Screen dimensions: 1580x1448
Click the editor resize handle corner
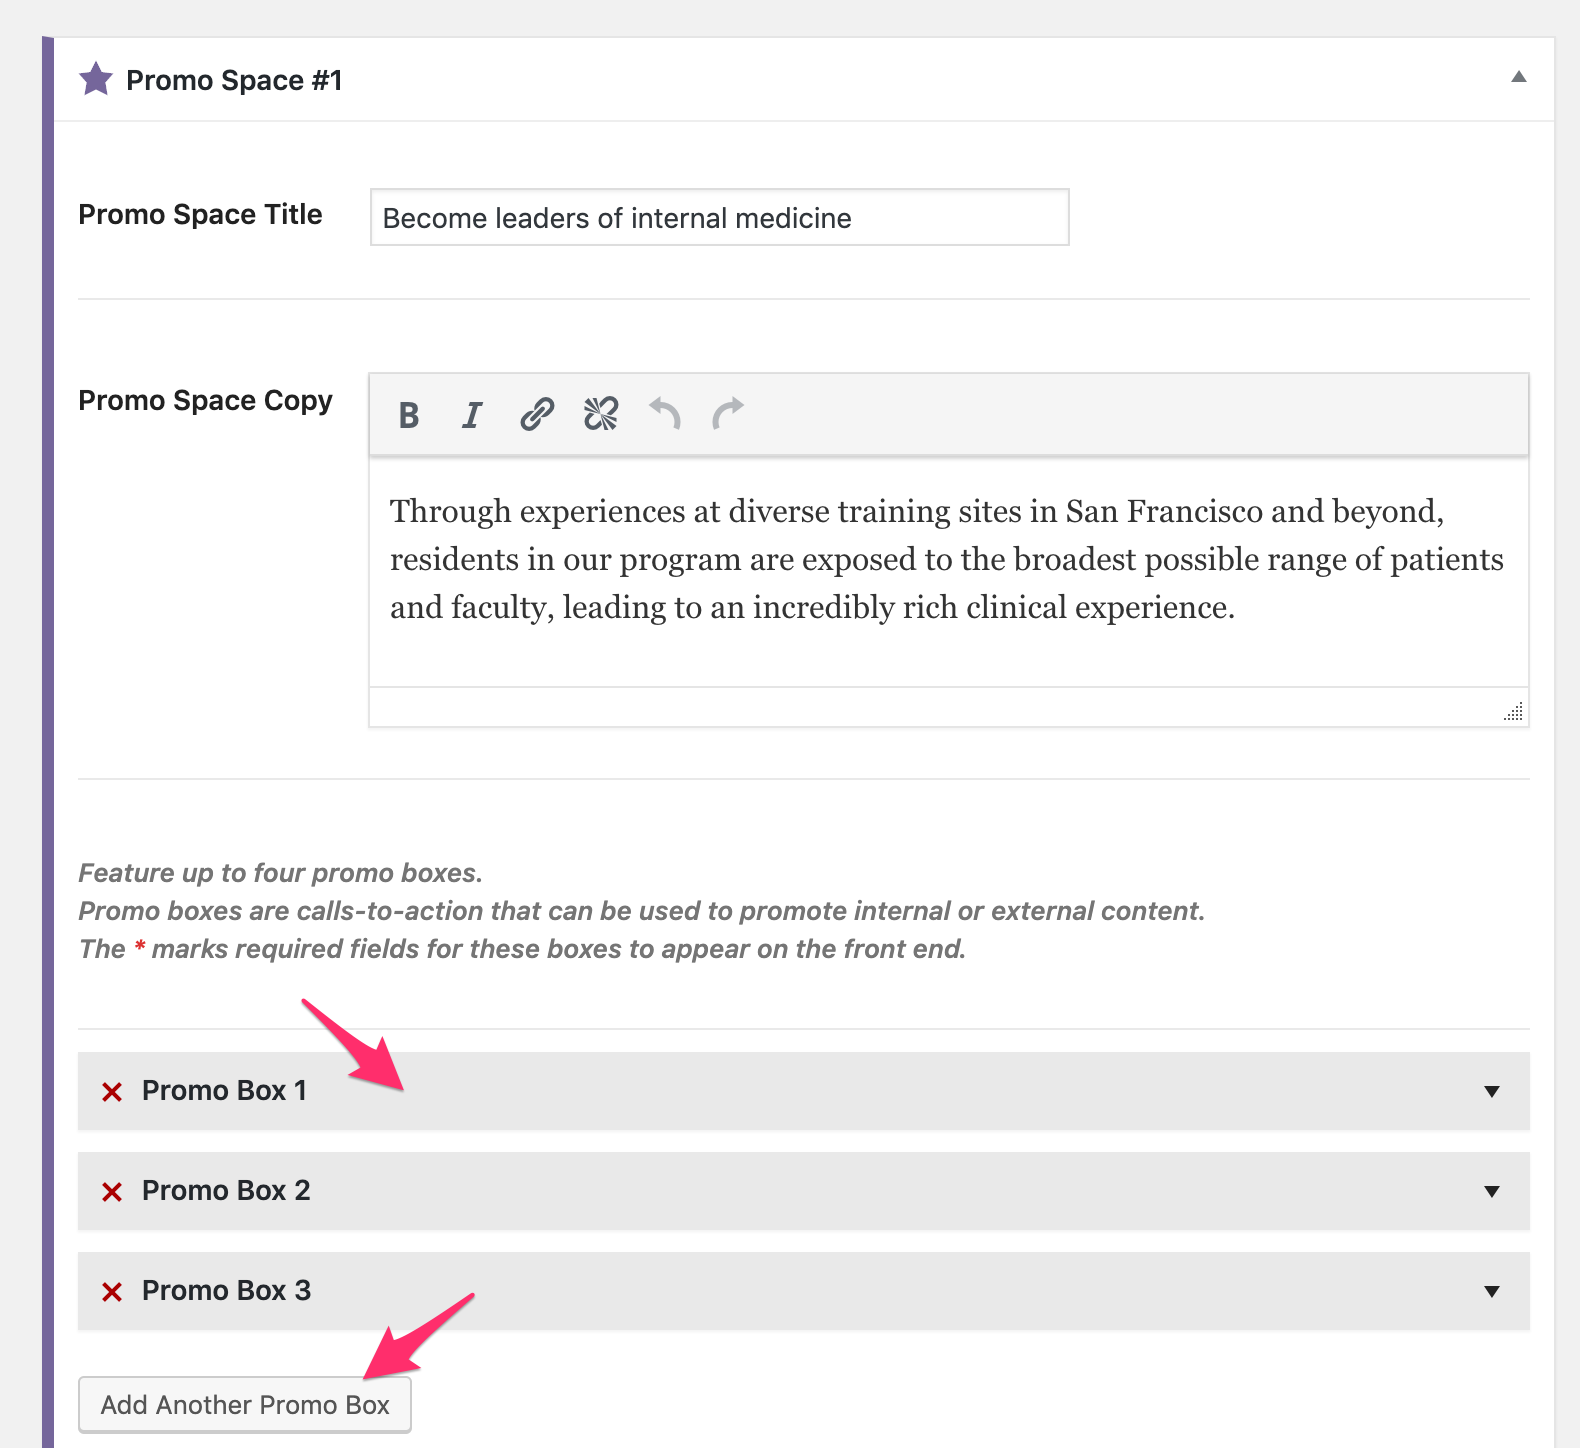(1514, 711)
